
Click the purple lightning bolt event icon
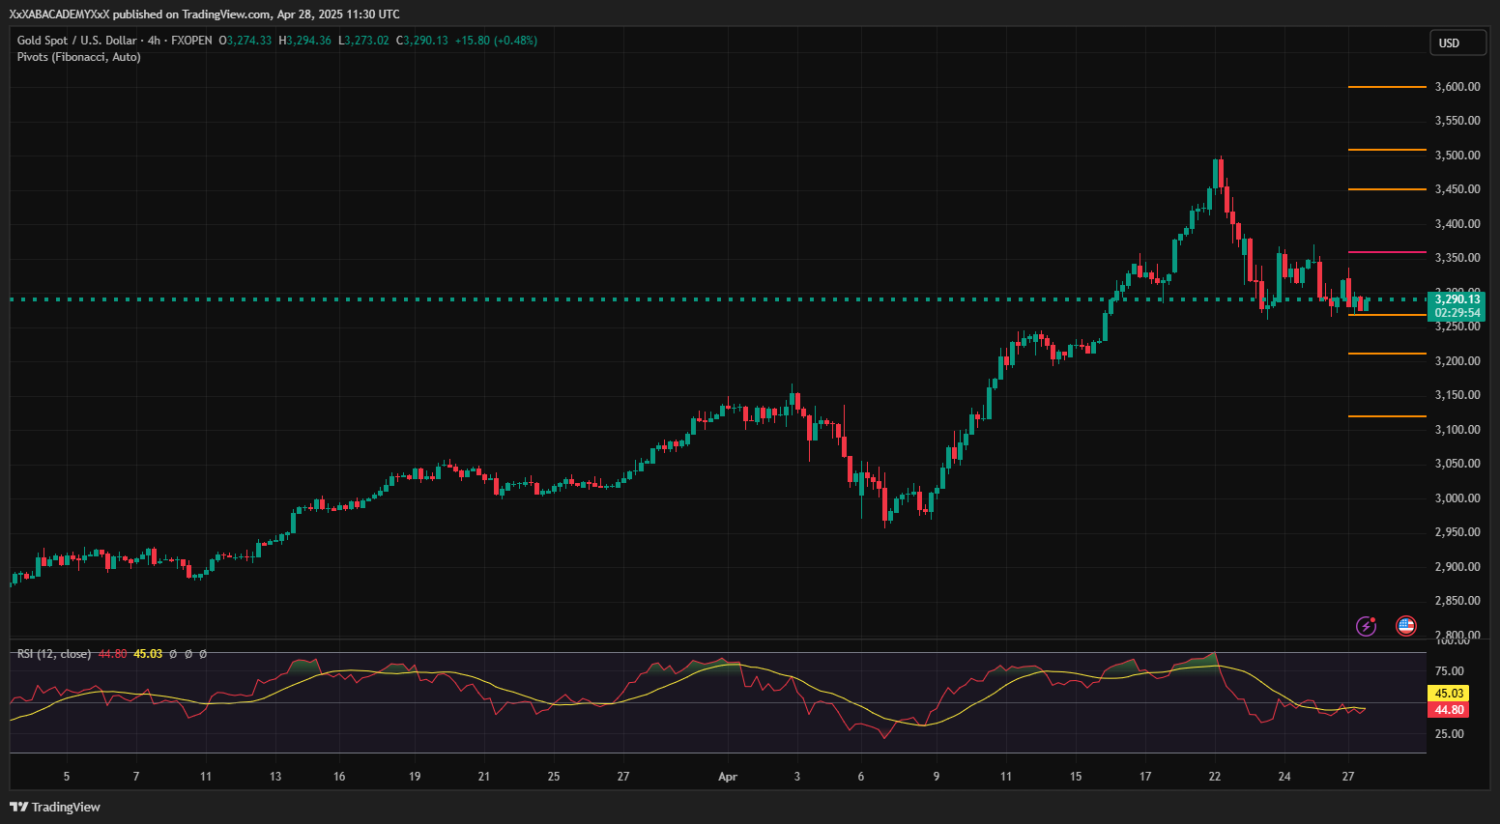1366,626
